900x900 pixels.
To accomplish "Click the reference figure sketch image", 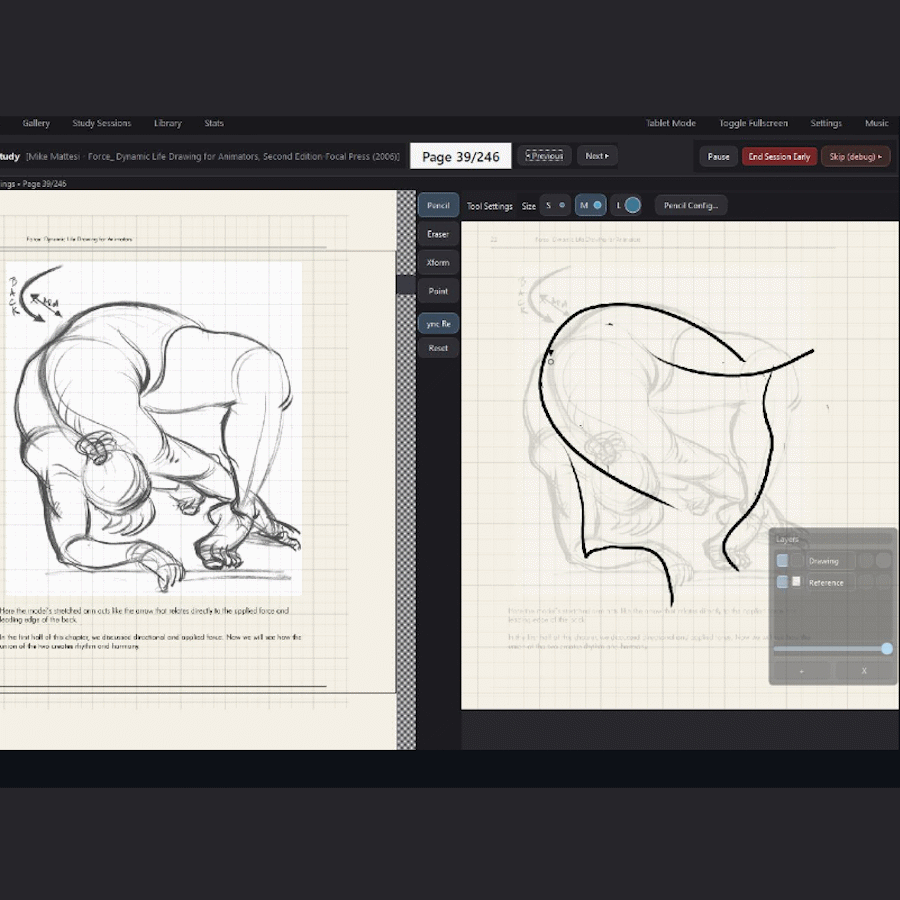I will click(x=154, y=428).
